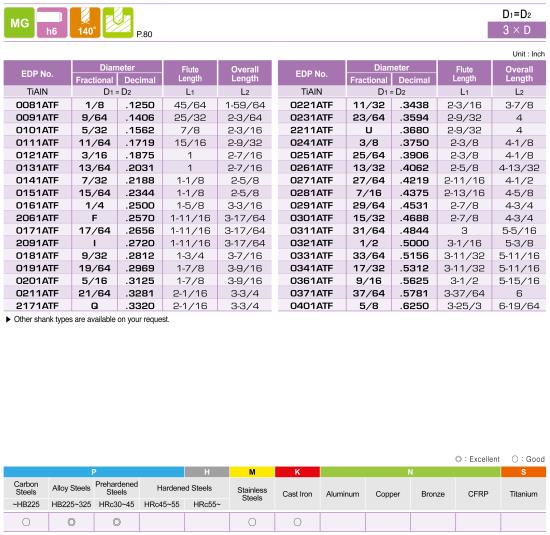Viewport: 550px width, 535px height.
Task: Click the yellow M material group header
Action: click(252, 472)
